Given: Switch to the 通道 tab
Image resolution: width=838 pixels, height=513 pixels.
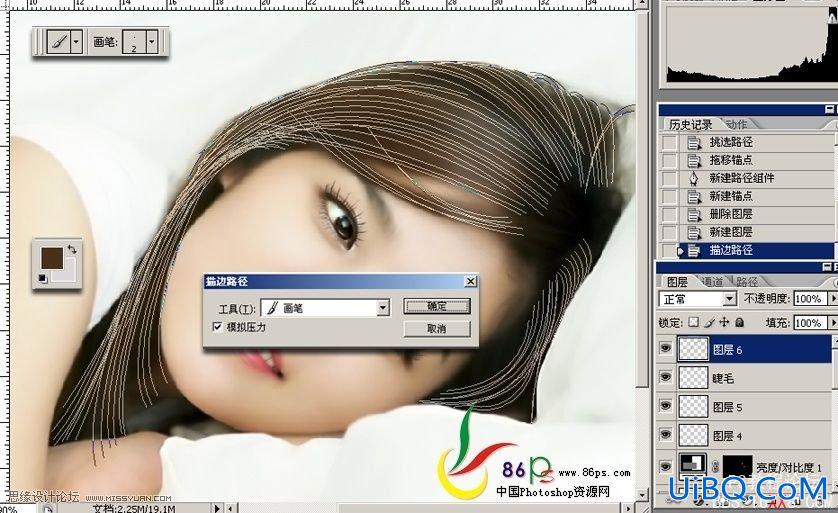Looking at the screenshot, I should (712, 282).
